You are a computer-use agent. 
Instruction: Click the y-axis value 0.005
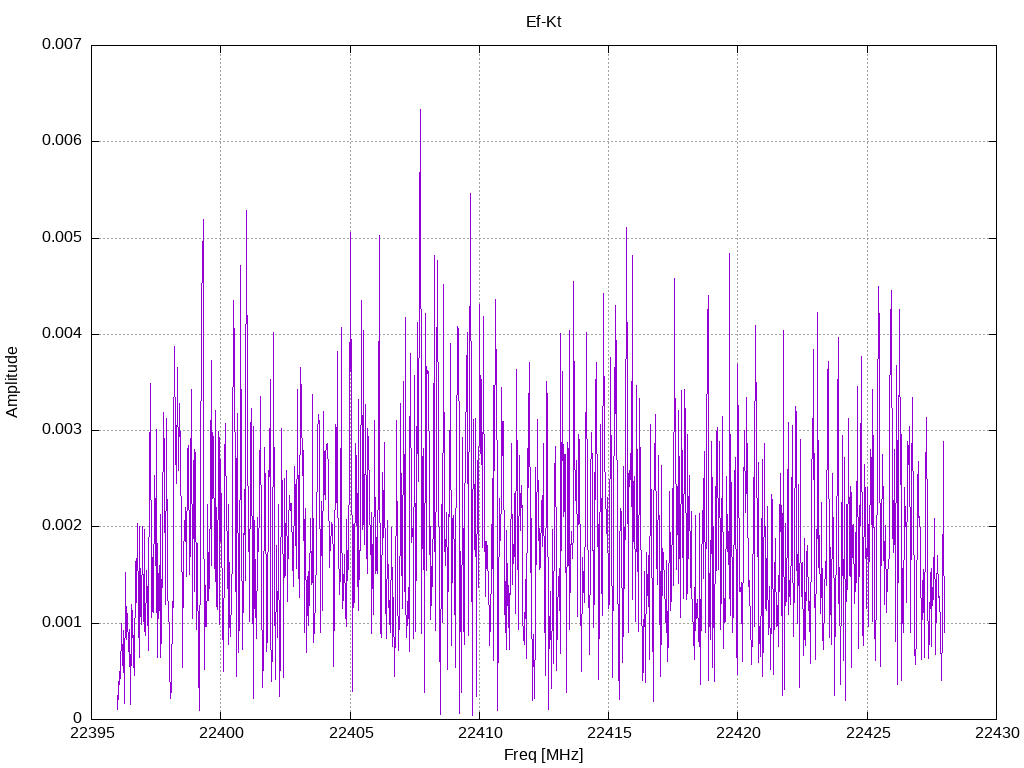coord(62,237)
